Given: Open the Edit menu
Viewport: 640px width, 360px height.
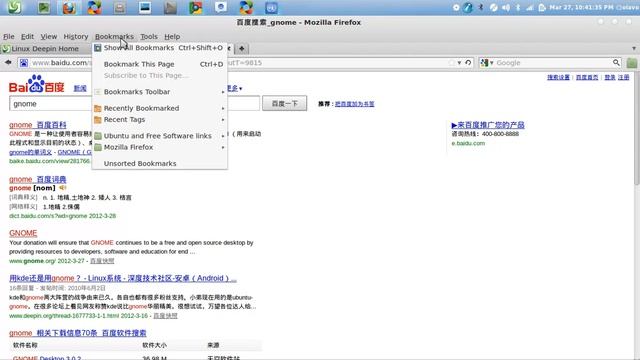Looking at the screenshot, I should point(27,36).
